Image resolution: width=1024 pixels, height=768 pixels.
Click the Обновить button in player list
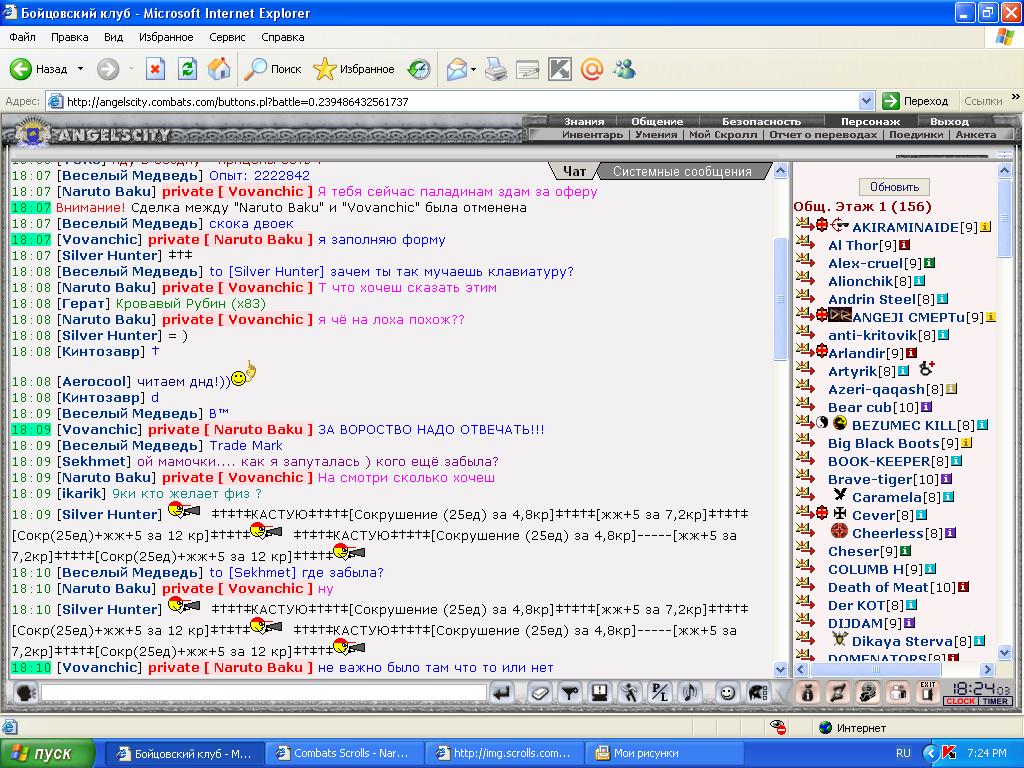(894, 187)
